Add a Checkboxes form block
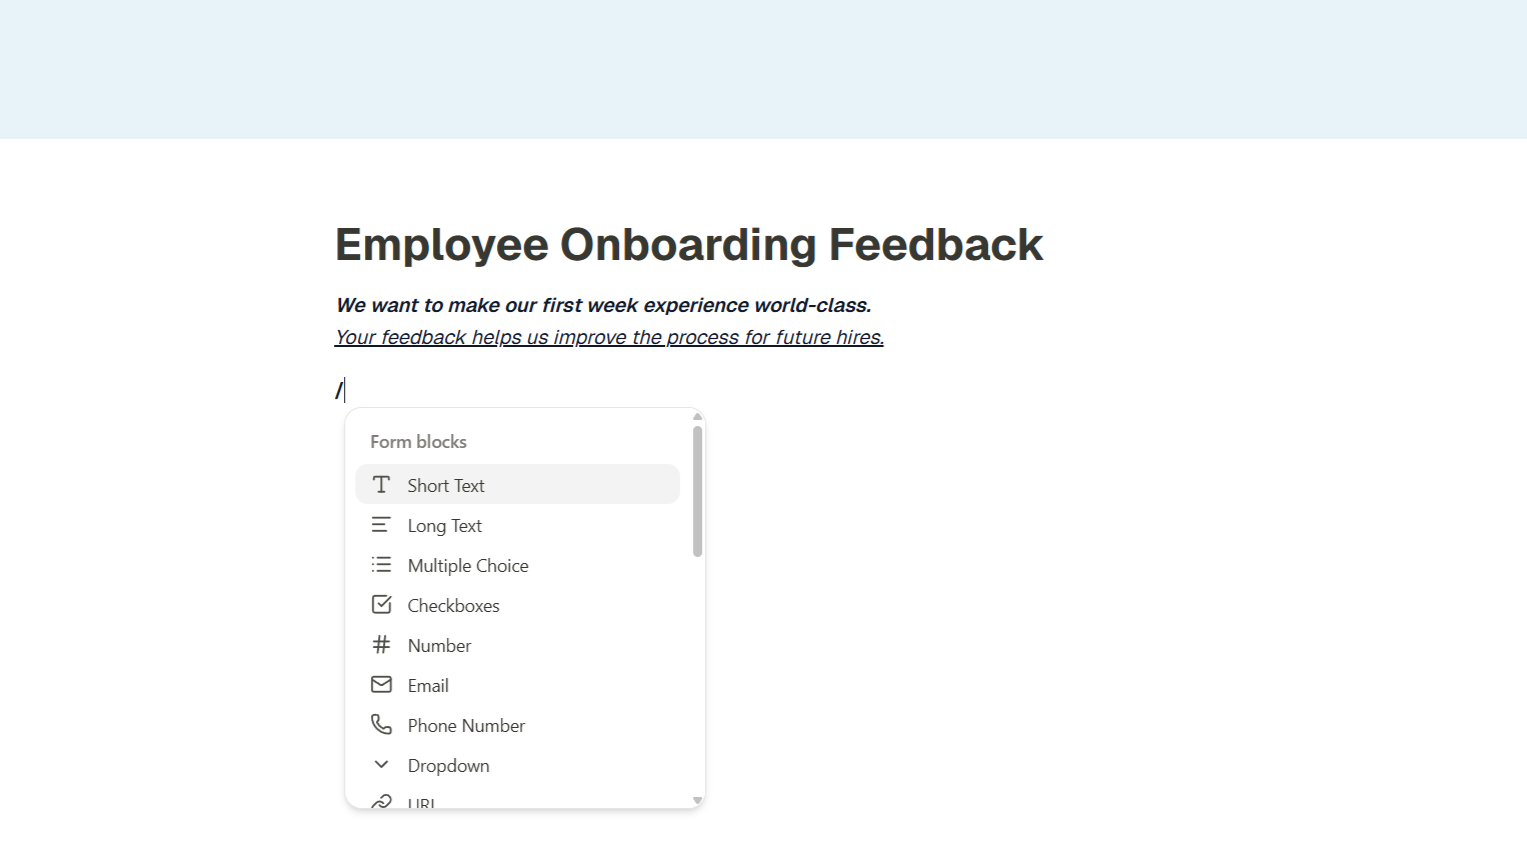 pyautogui.click(x=453, y=606)
